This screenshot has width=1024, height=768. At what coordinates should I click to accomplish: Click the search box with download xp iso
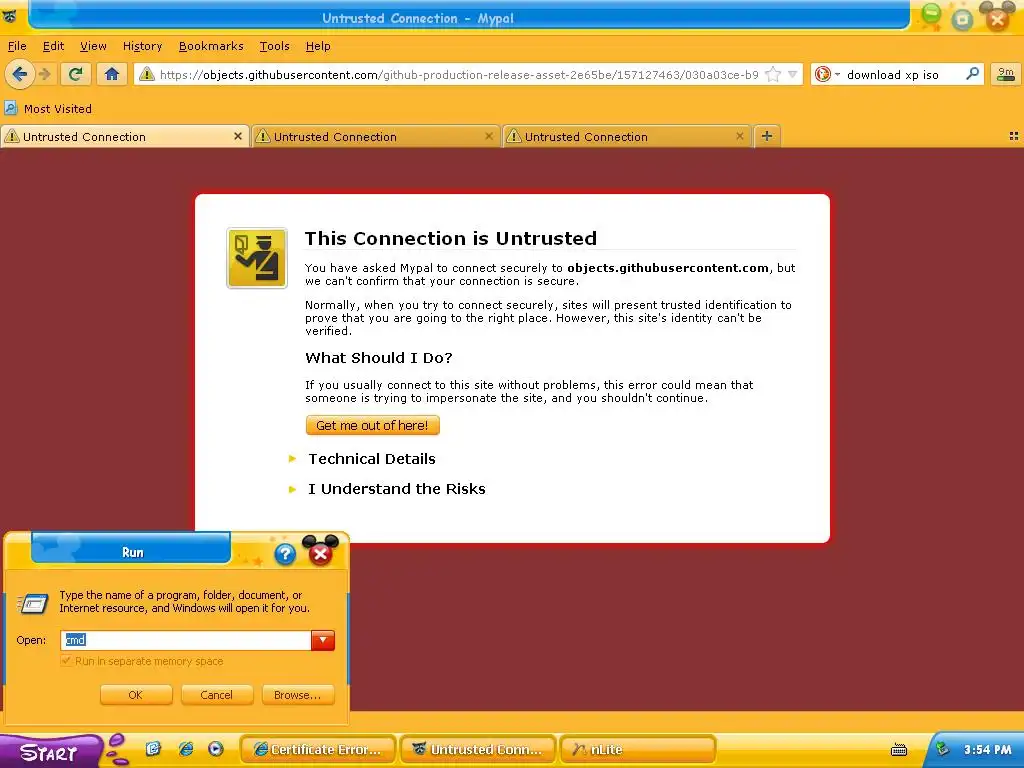pos(903,74)
